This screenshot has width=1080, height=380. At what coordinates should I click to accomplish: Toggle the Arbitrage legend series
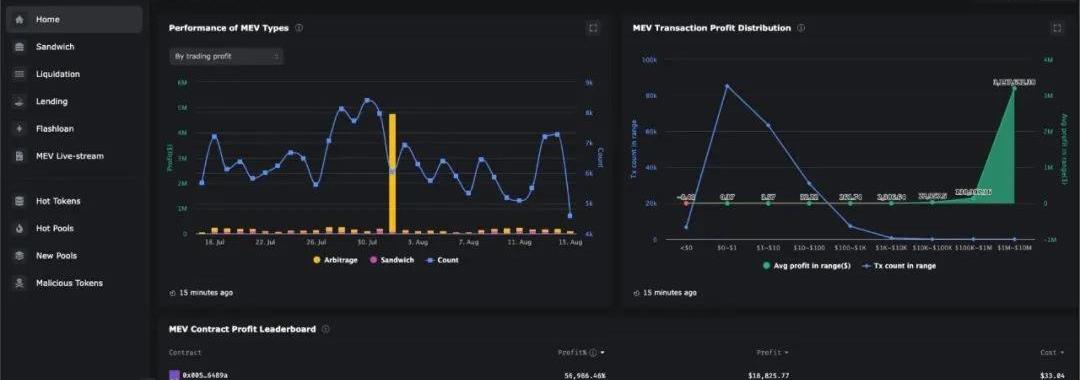coord(335,260)
